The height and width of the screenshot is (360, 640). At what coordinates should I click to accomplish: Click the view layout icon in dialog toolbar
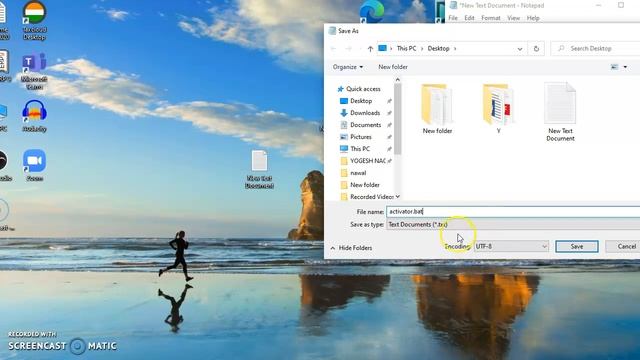(614, 67)
